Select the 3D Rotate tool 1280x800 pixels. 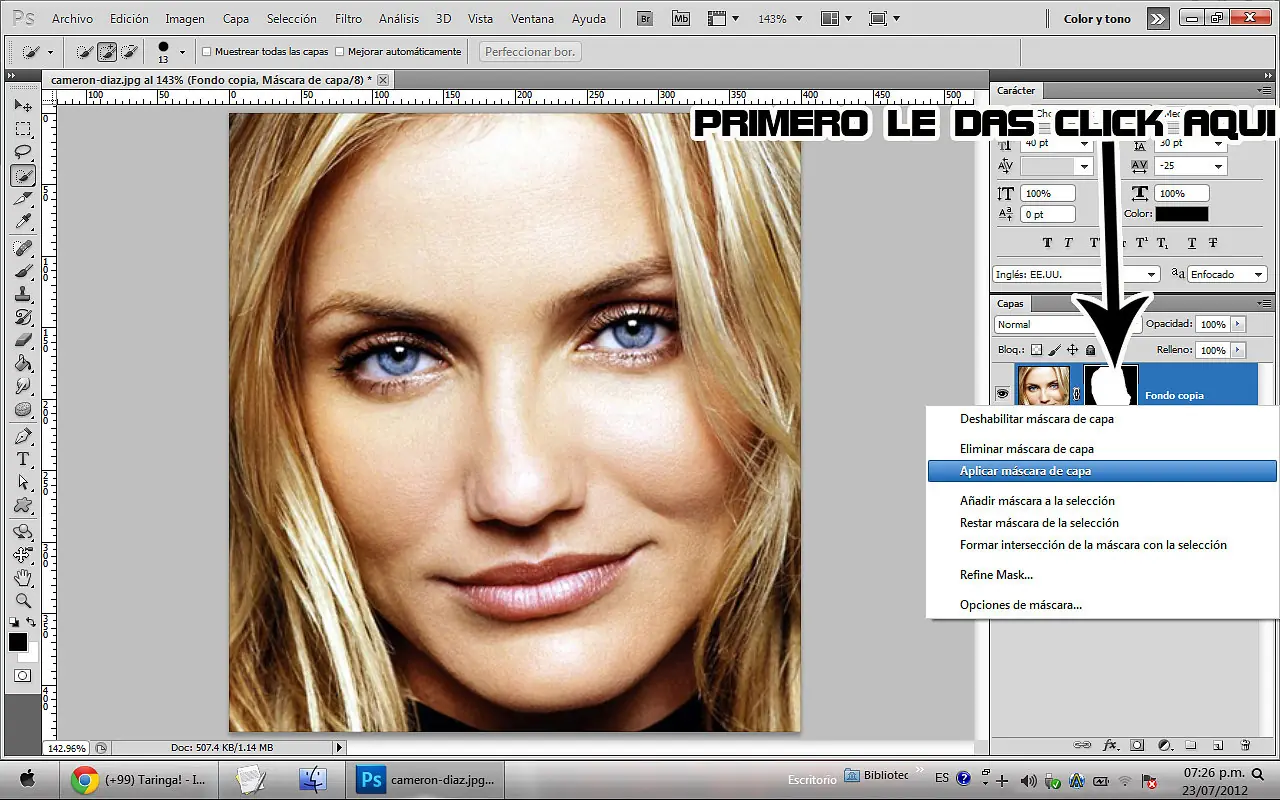pyautogui.click(x=23, y=532)
